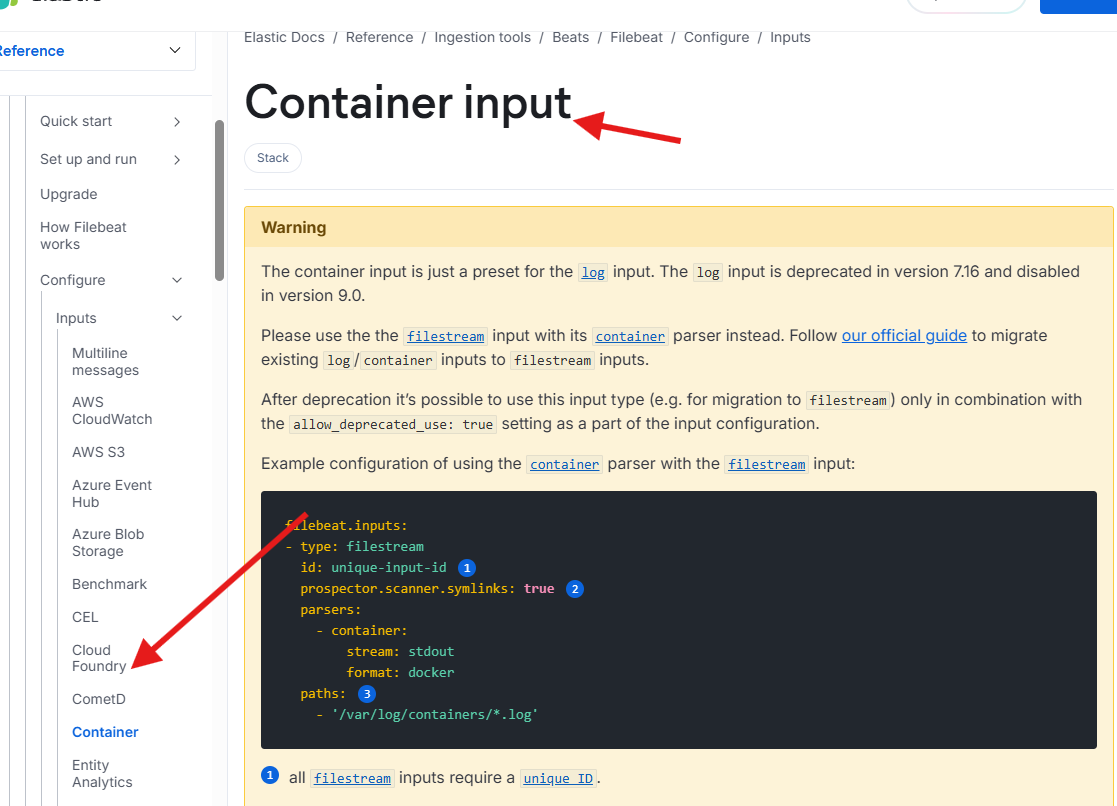The width and height of the screenshot is (1117, 806).
Task: Follow the log input link
Action: click(593, 272)
